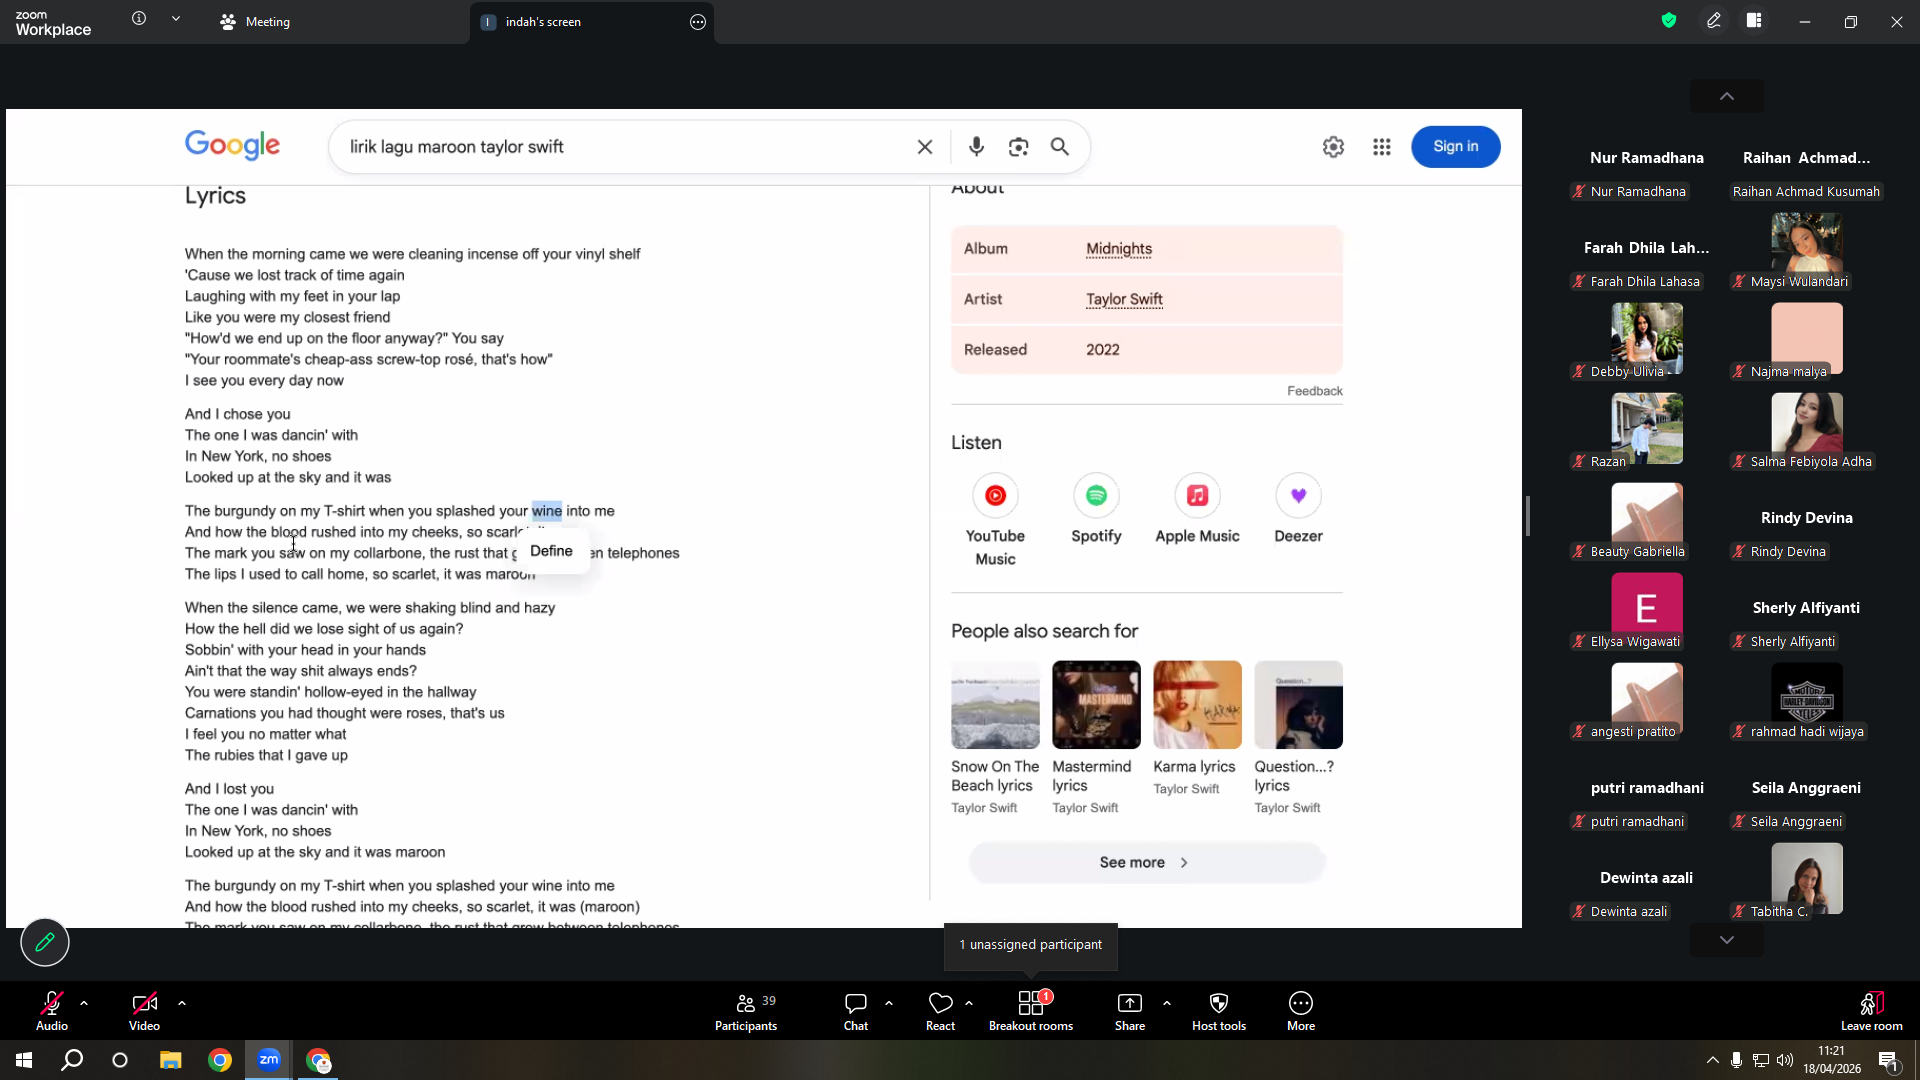Expand See more related searches
Image resolution: width=1920 pixels, height=1080 pixels.
pyautogui.click(x=1146, y=863)
